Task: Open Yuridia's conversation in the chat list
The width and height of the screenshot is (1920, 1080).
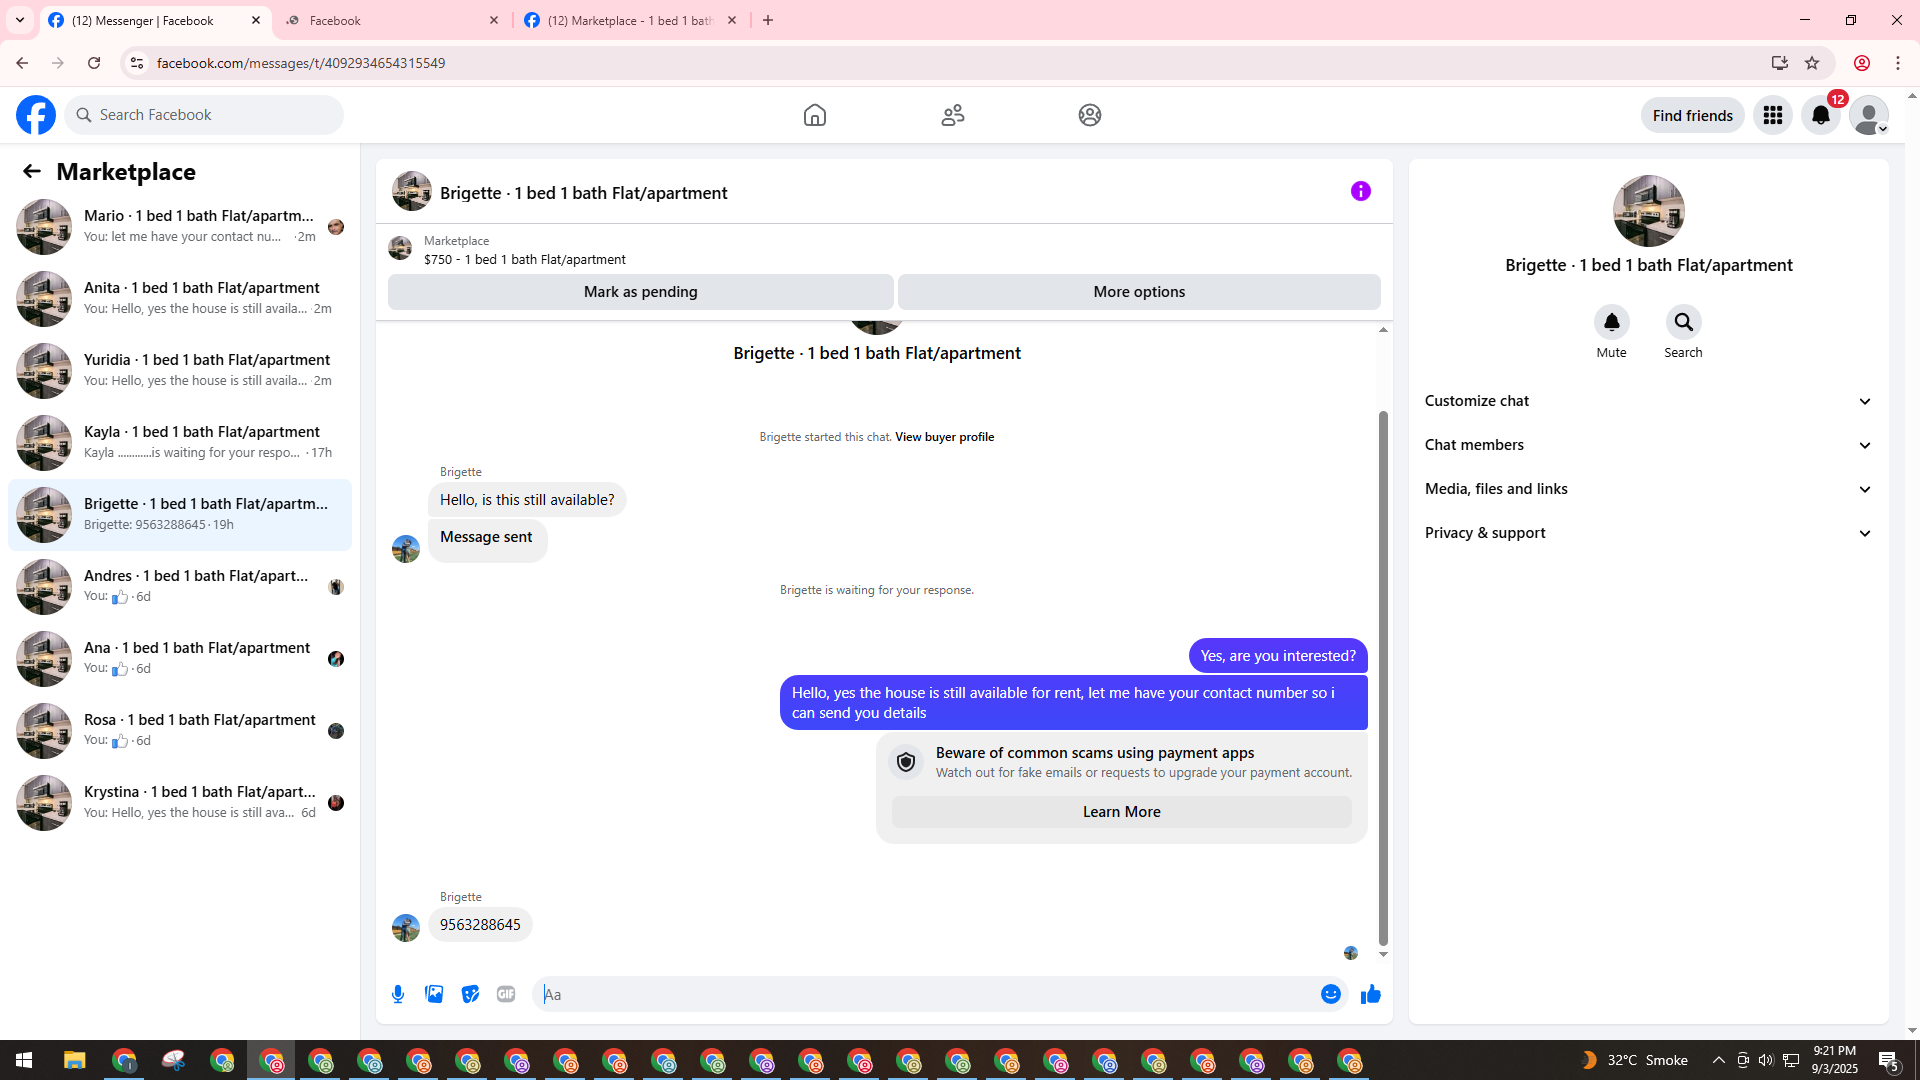Action: coord(180,371)
